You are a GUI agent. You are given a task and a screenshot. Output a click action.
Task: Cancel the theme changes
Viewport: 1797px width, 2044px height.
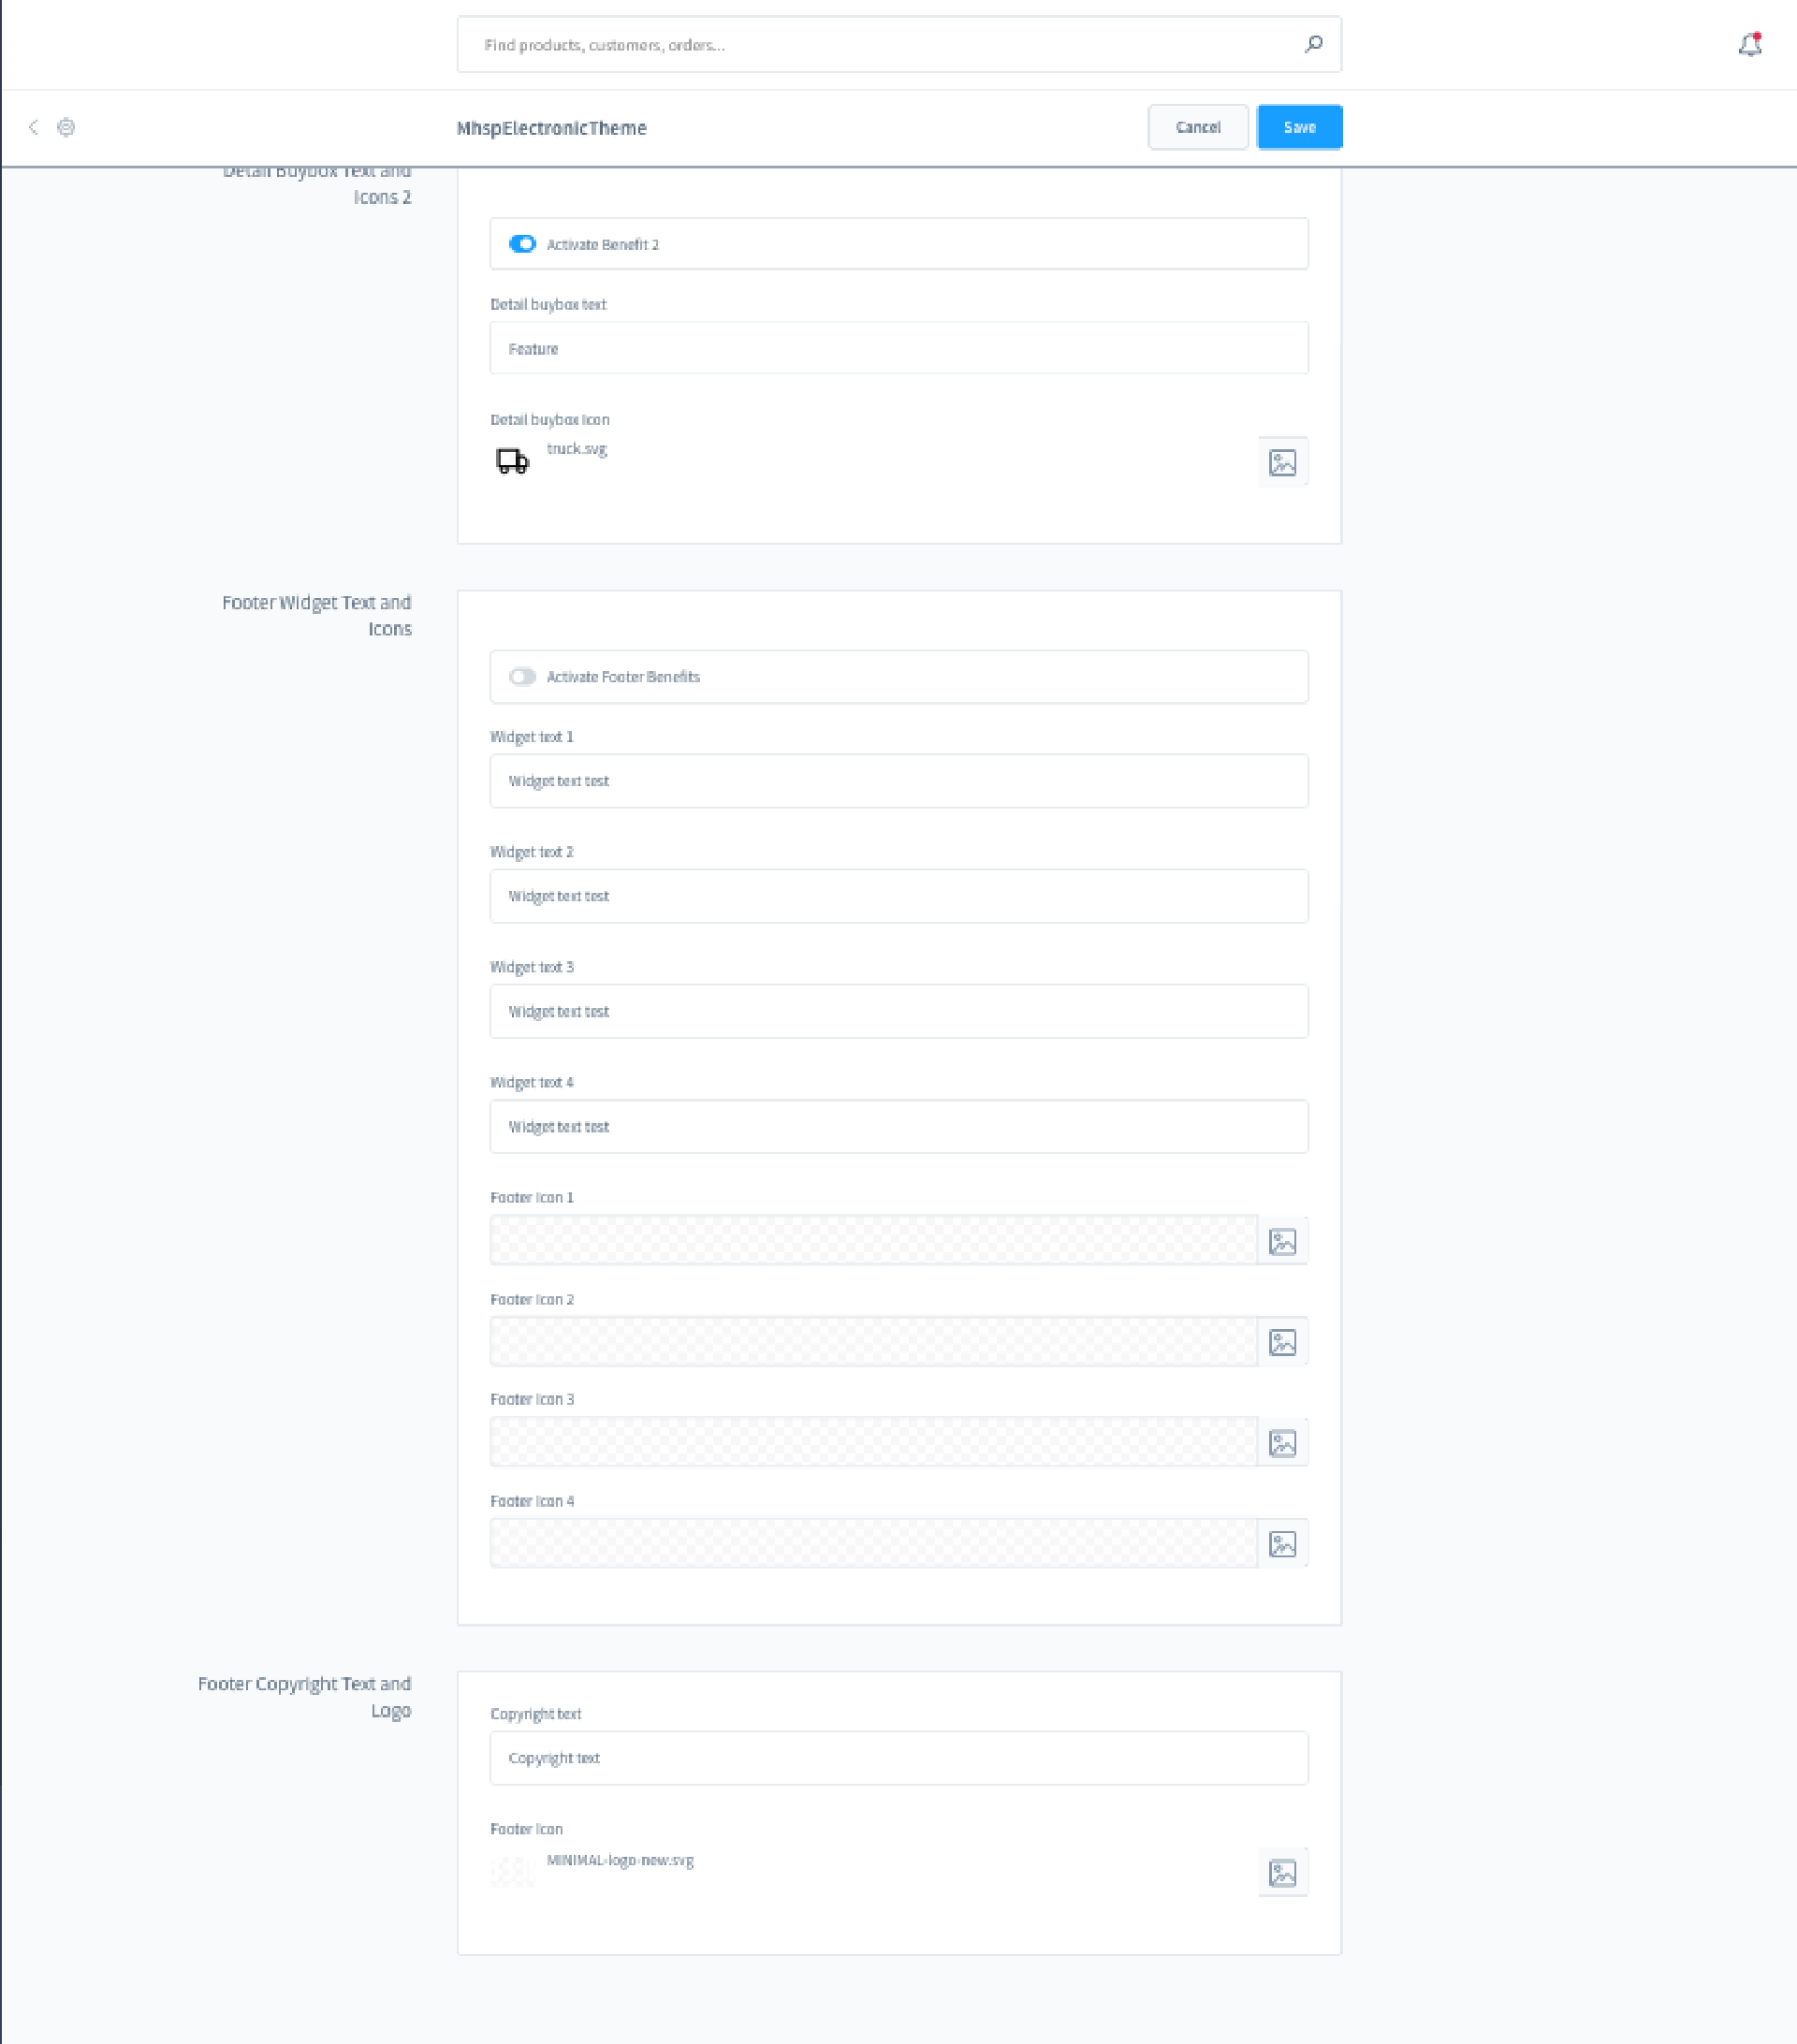(x=1197, y=127)
